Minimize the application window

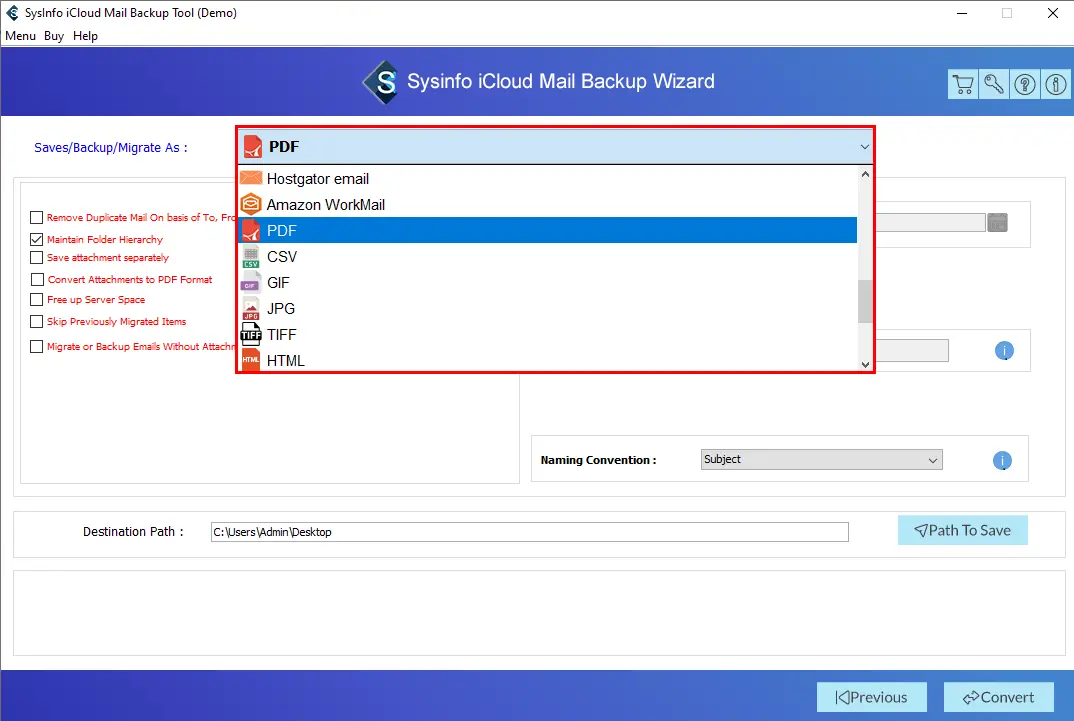point(962,13)
